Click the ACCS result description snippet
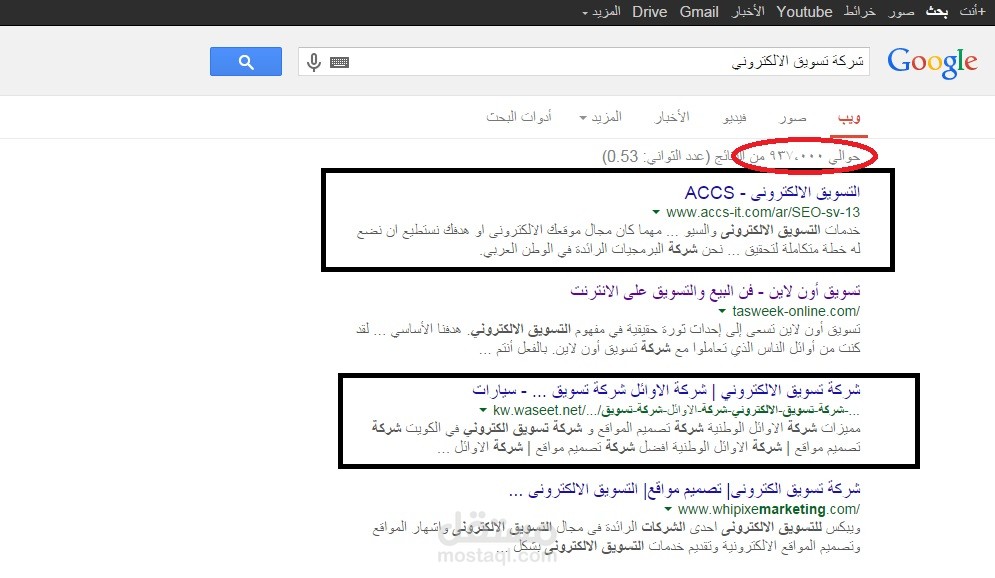 coord(609,240)
